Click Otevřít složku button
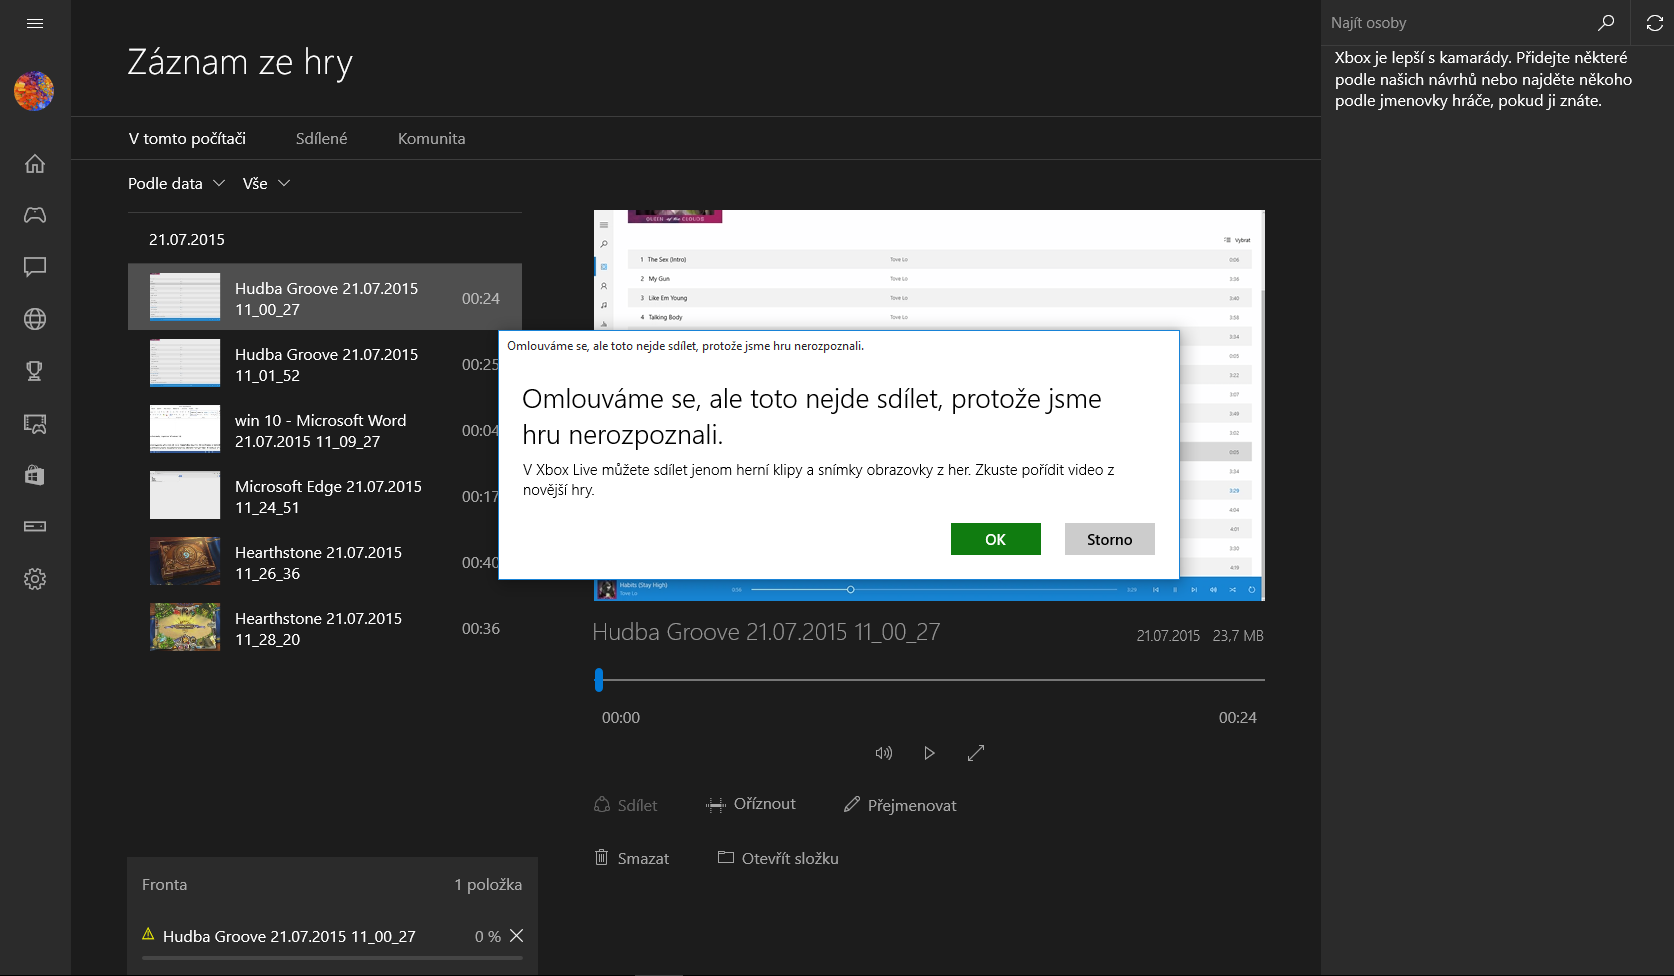1674x976 pixels. (x=778, y=858)
